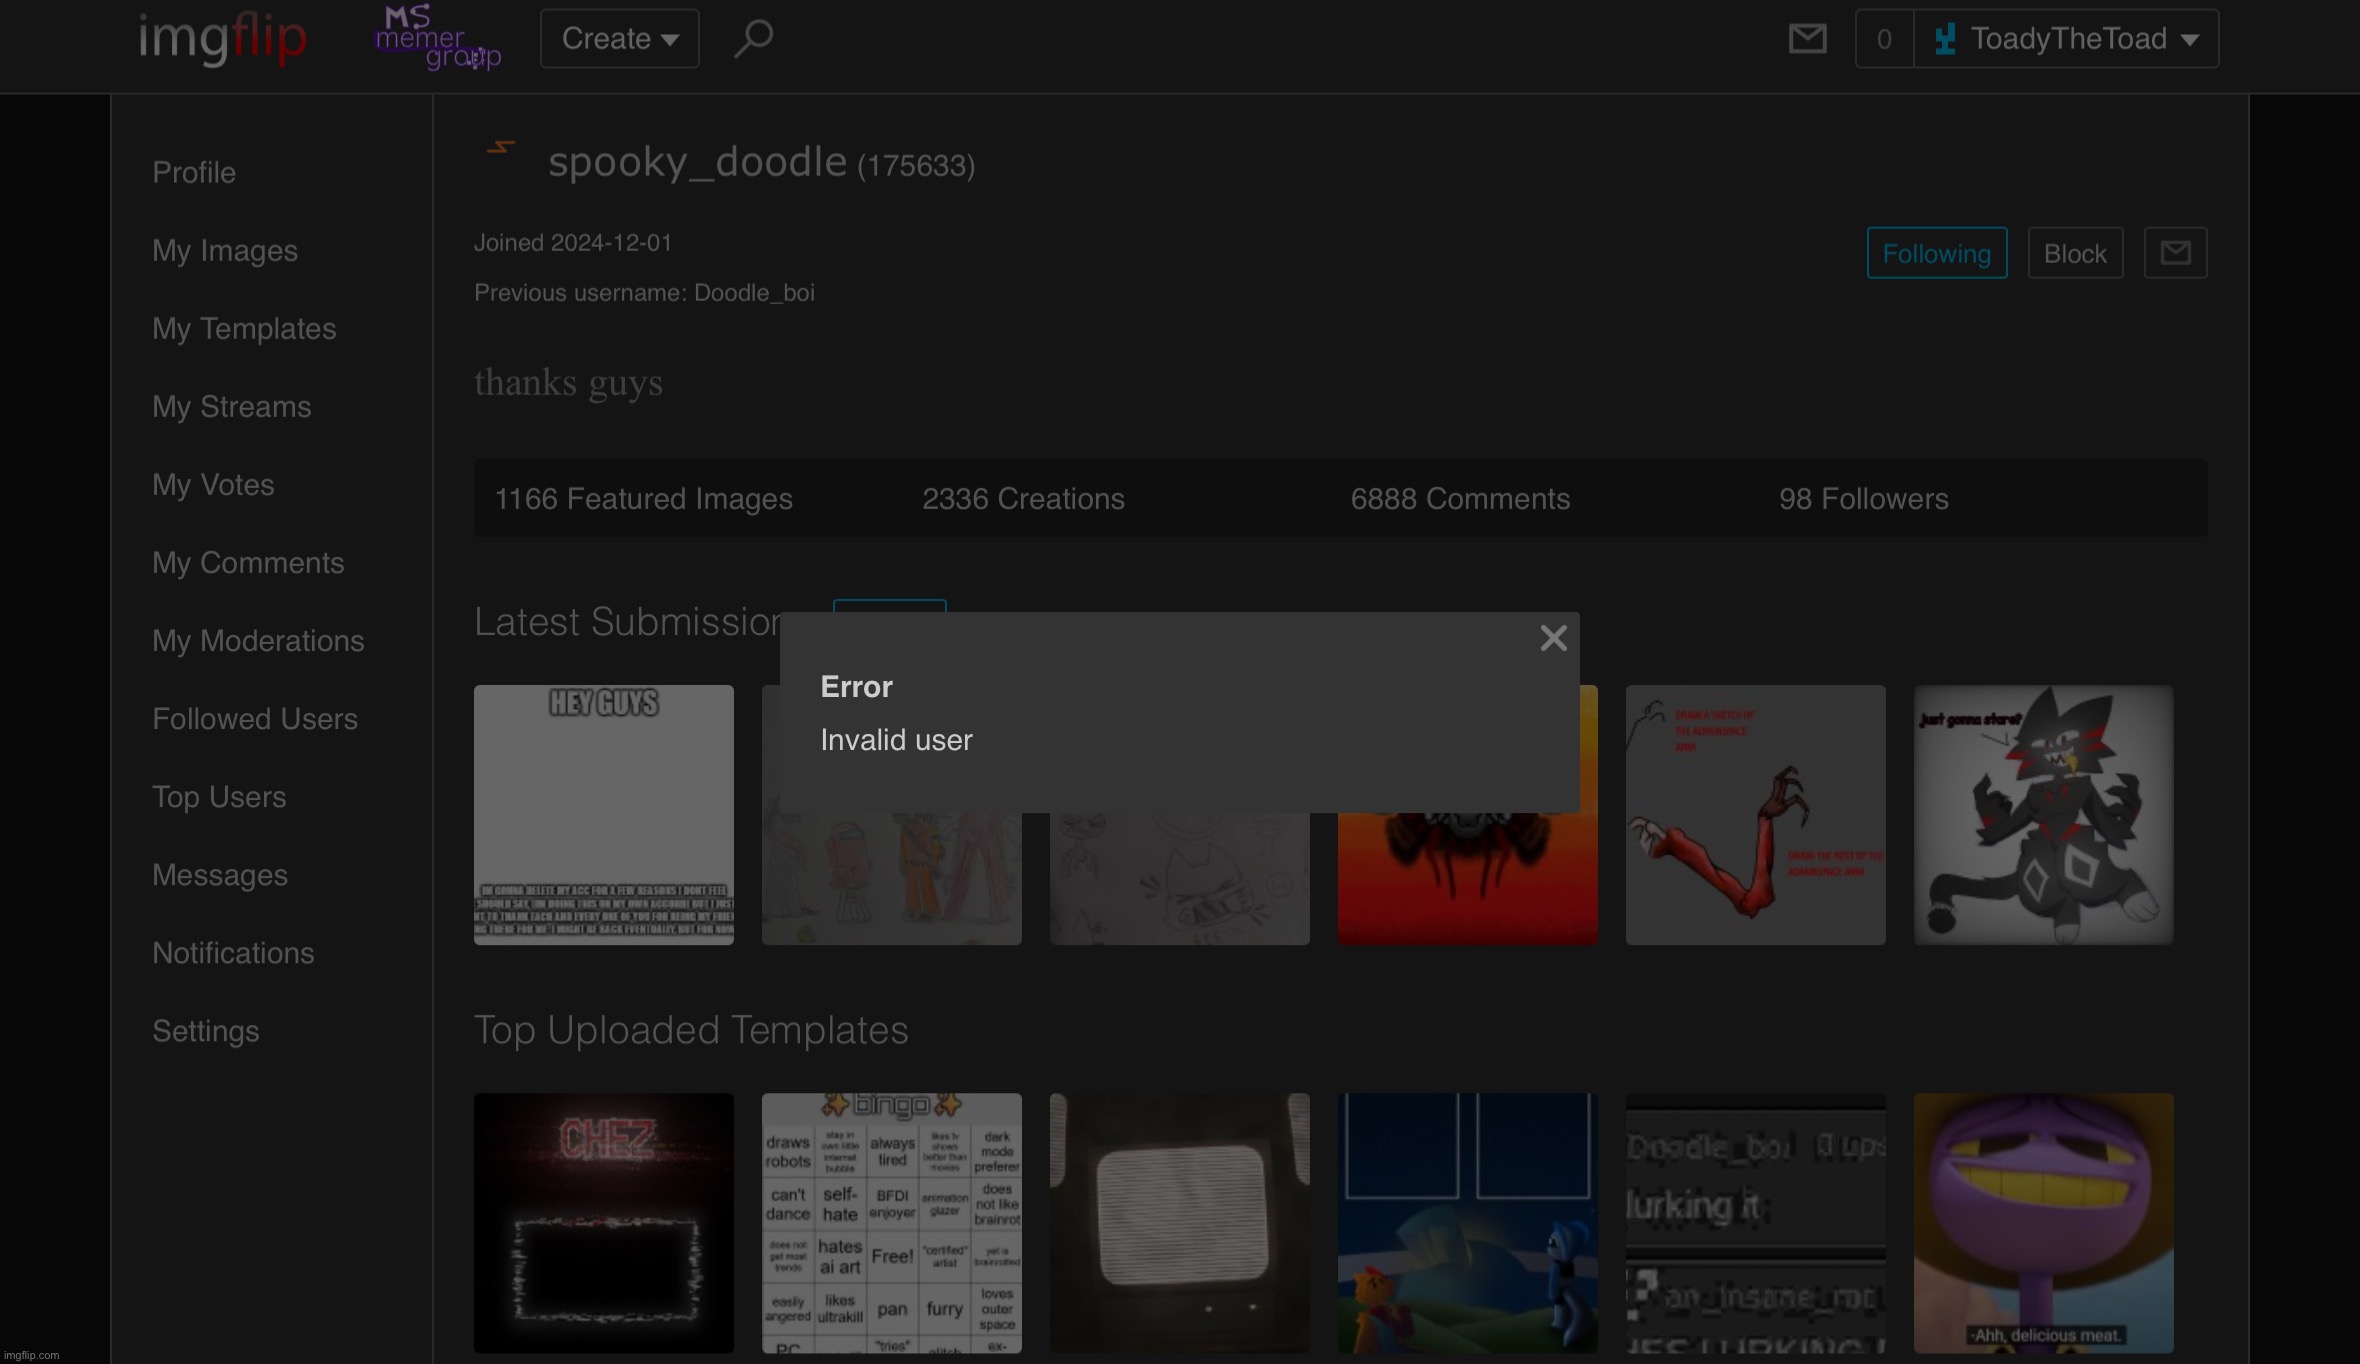Screen dimensions: 2360x1364
Task: Close the Error dialog with X
Action: [1553, 638]
